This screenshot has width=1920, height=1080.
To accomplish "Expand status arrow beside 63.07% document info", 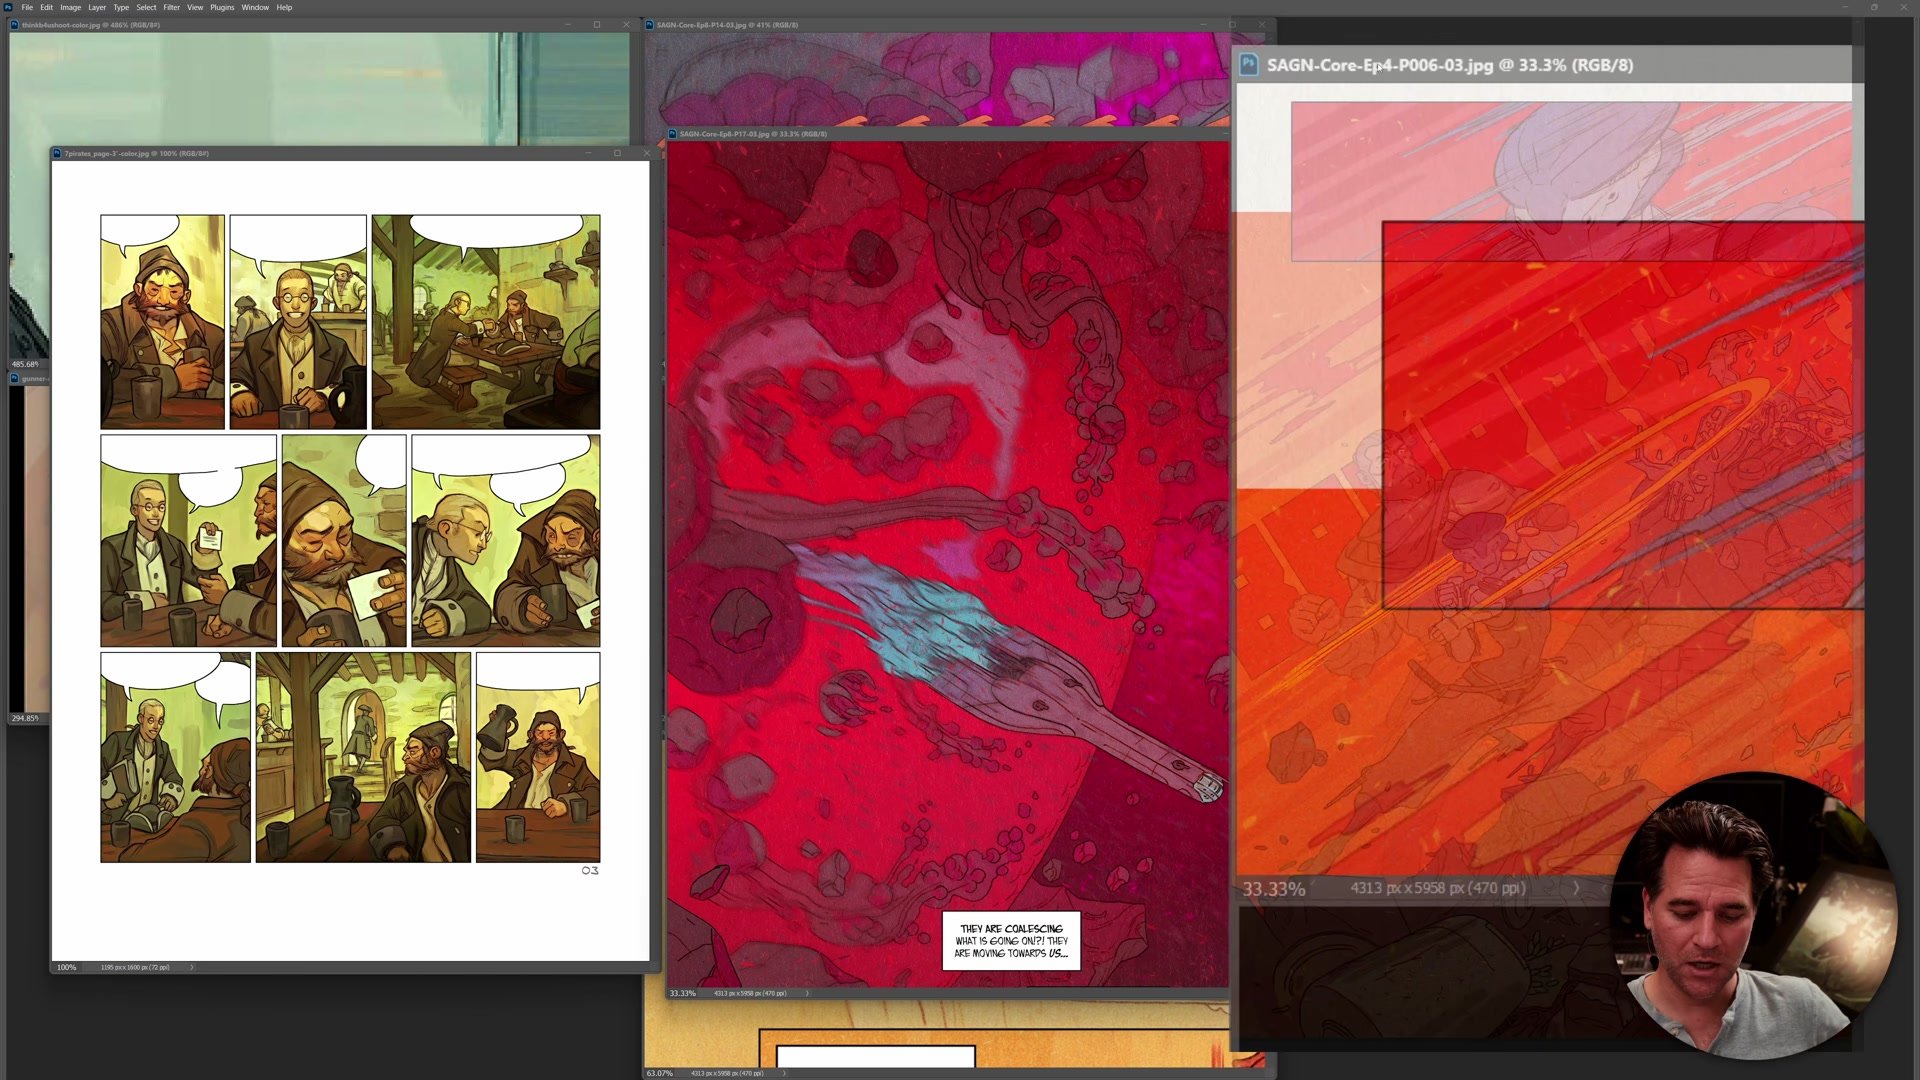I will pyautogui.click(x=784, y=1073).
